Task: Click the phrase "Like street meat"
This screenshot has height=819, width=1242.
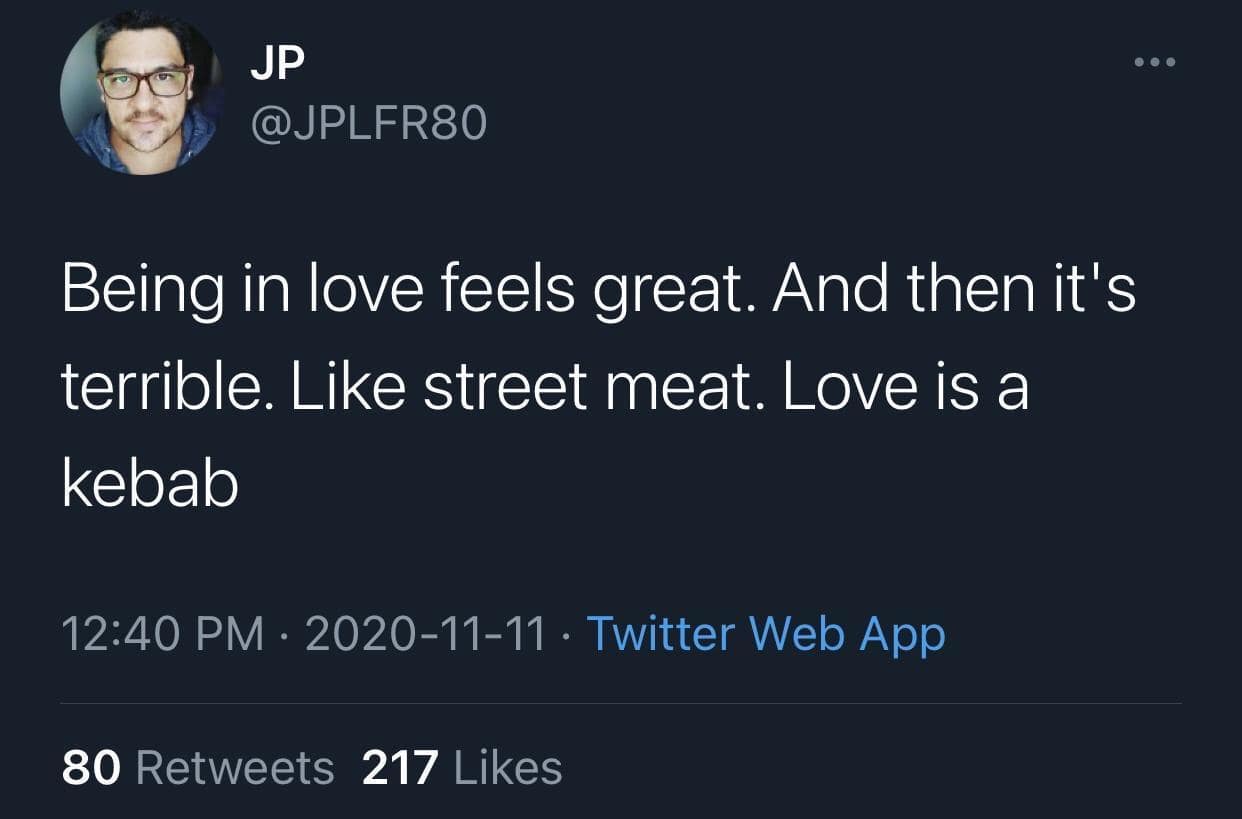Action: click(x=517, y=388)
